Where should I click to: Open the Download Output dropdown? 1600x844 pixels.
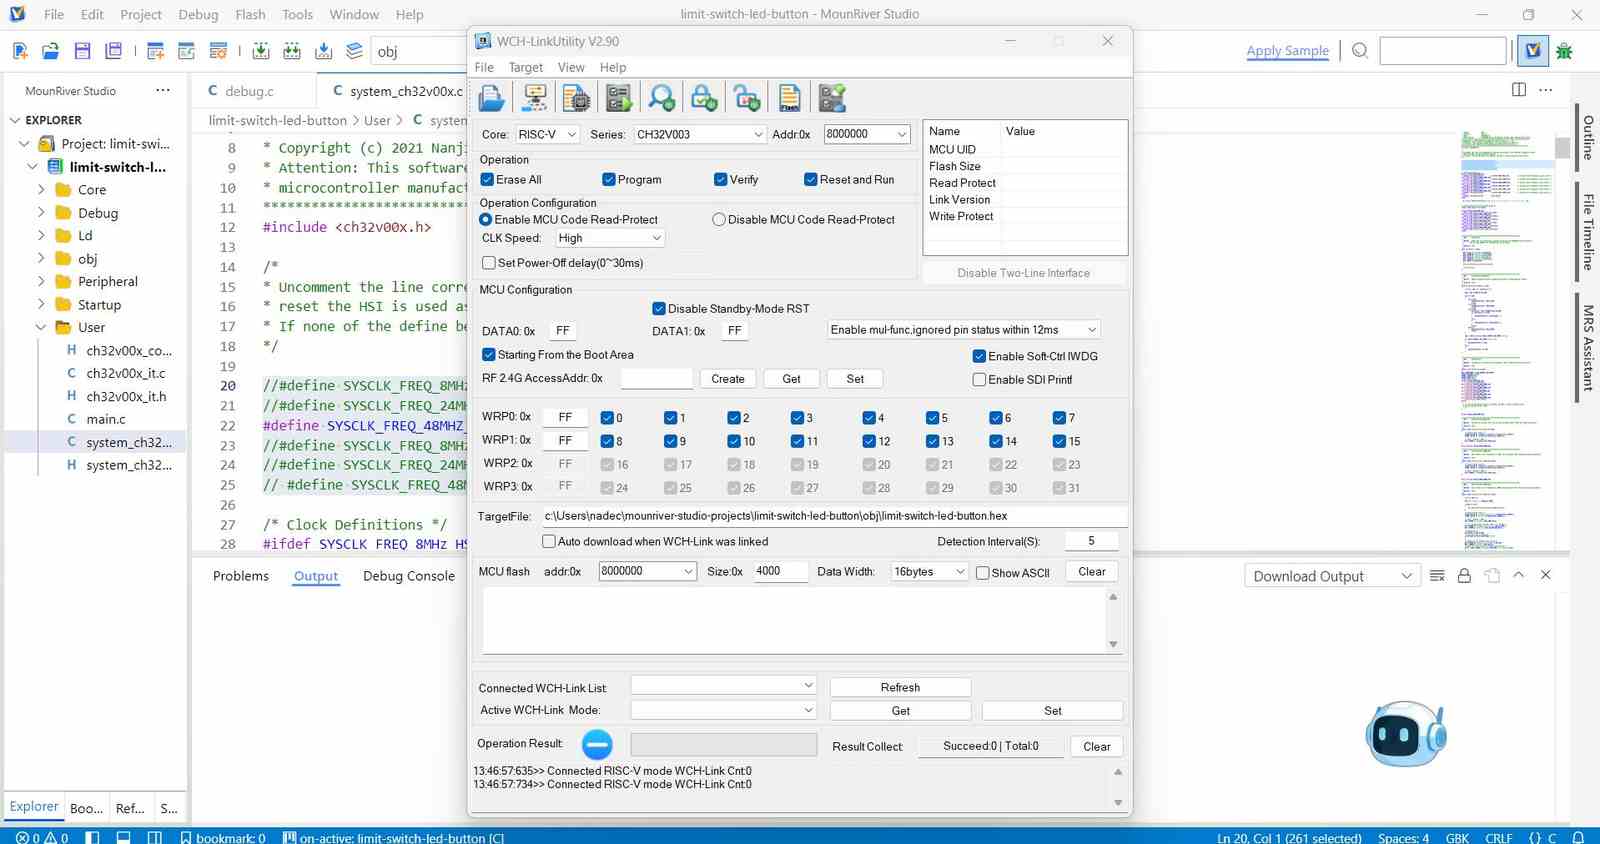pos(1332,576)
